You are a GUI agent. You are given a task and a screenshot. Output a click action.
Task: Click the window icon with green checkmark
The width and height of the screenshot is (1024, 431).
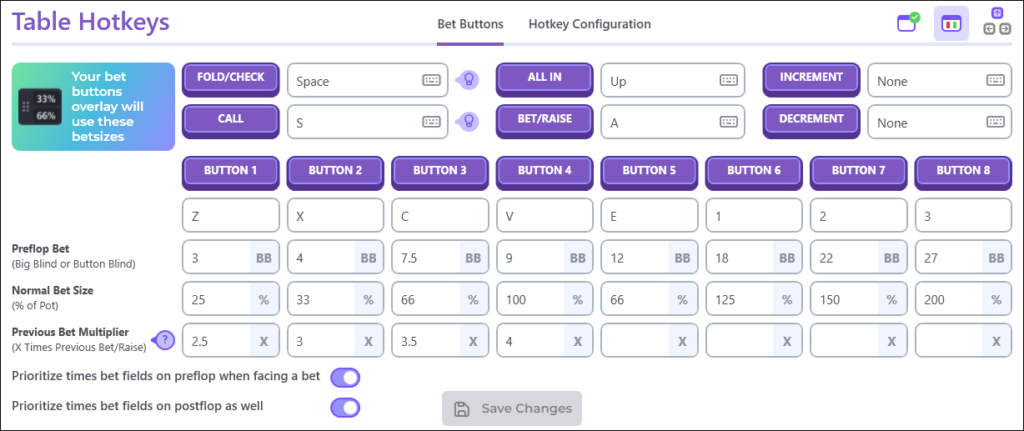tap(908, 22)
